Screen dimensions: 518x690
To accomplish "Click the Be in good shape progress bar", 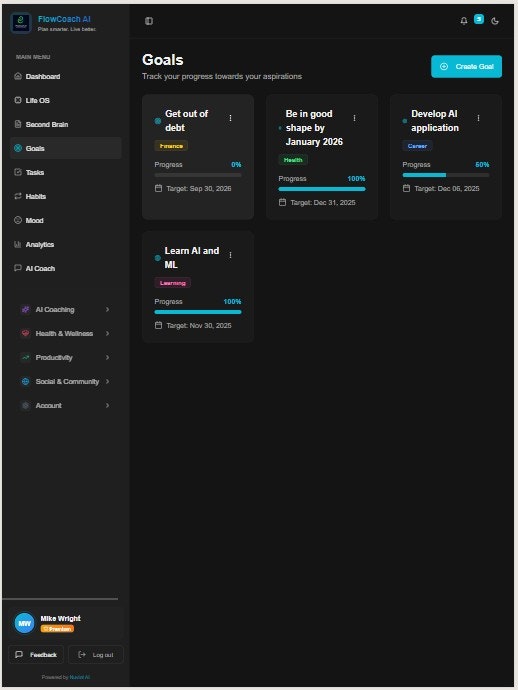I will click(x=322, y=189).
